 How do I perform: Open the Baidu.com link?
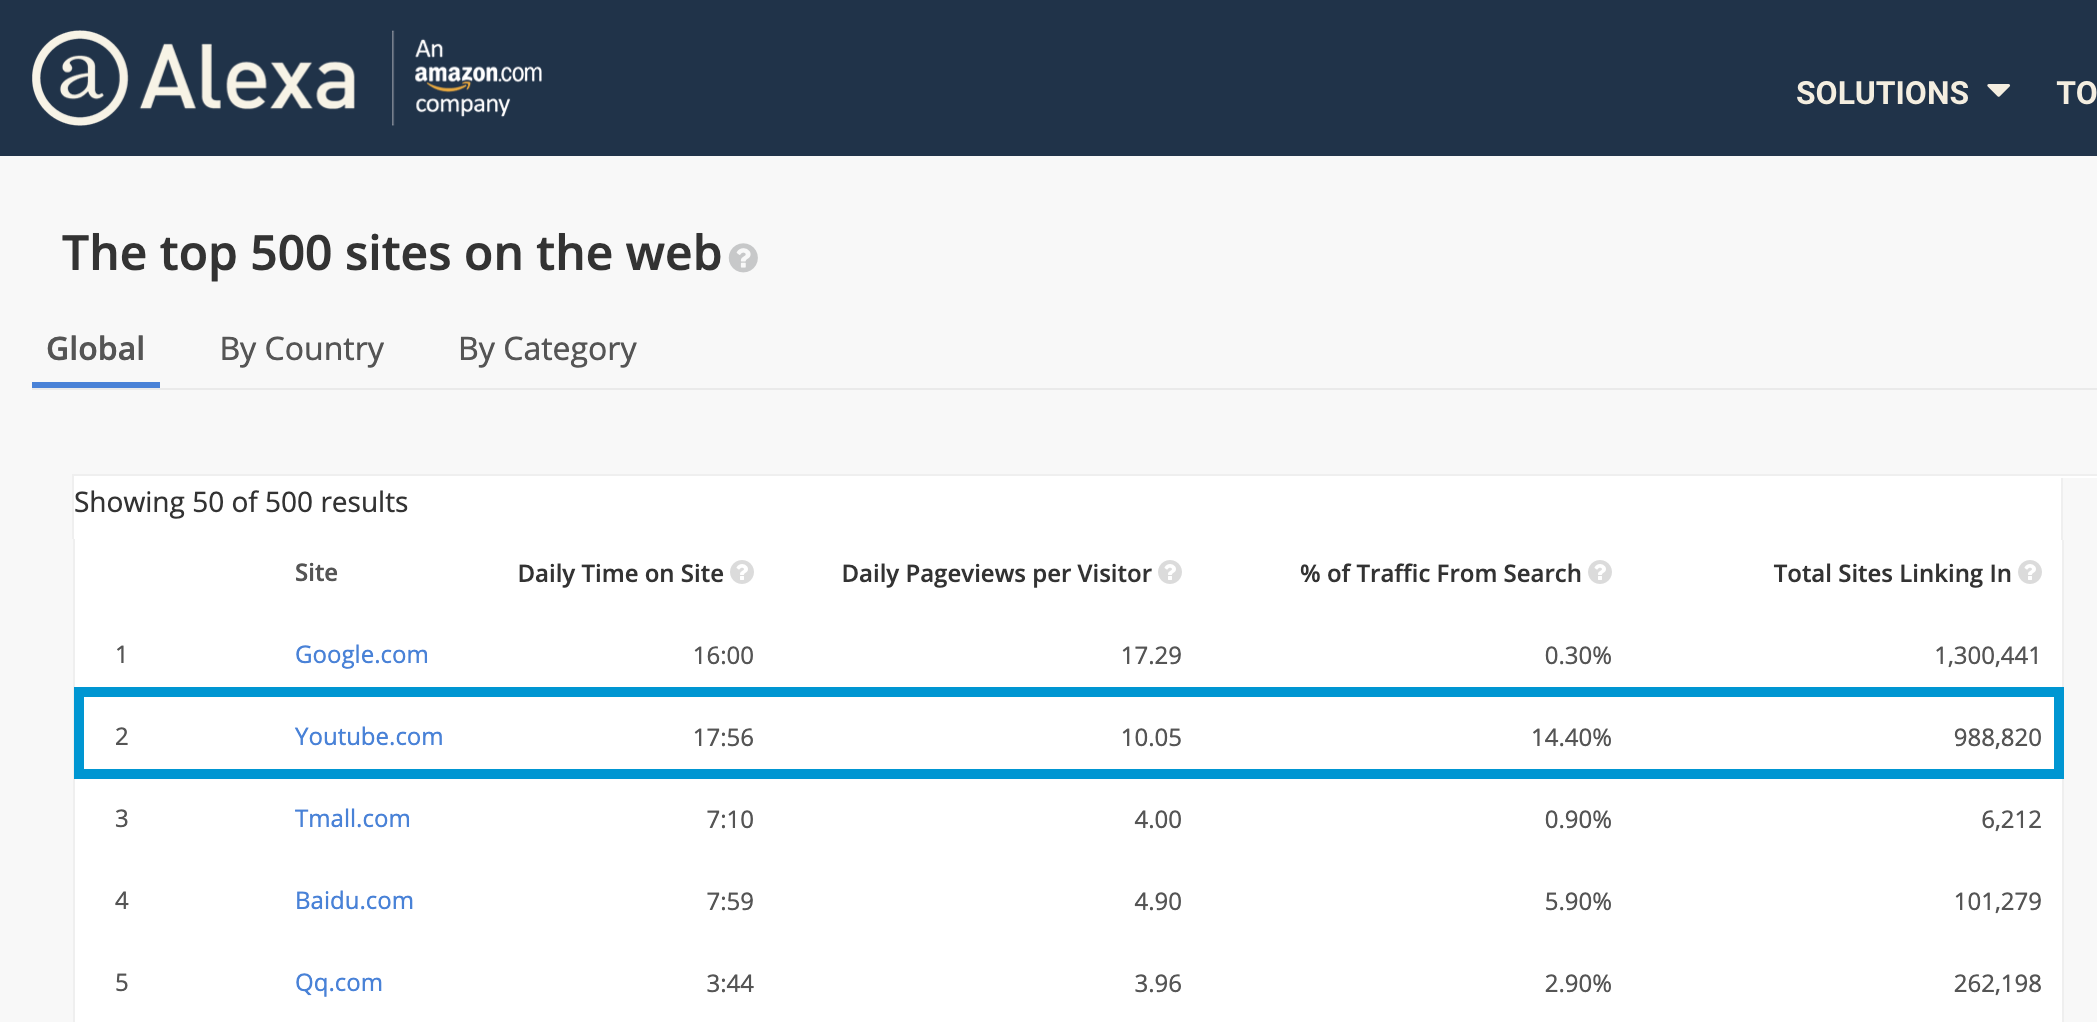coord(354,901)
